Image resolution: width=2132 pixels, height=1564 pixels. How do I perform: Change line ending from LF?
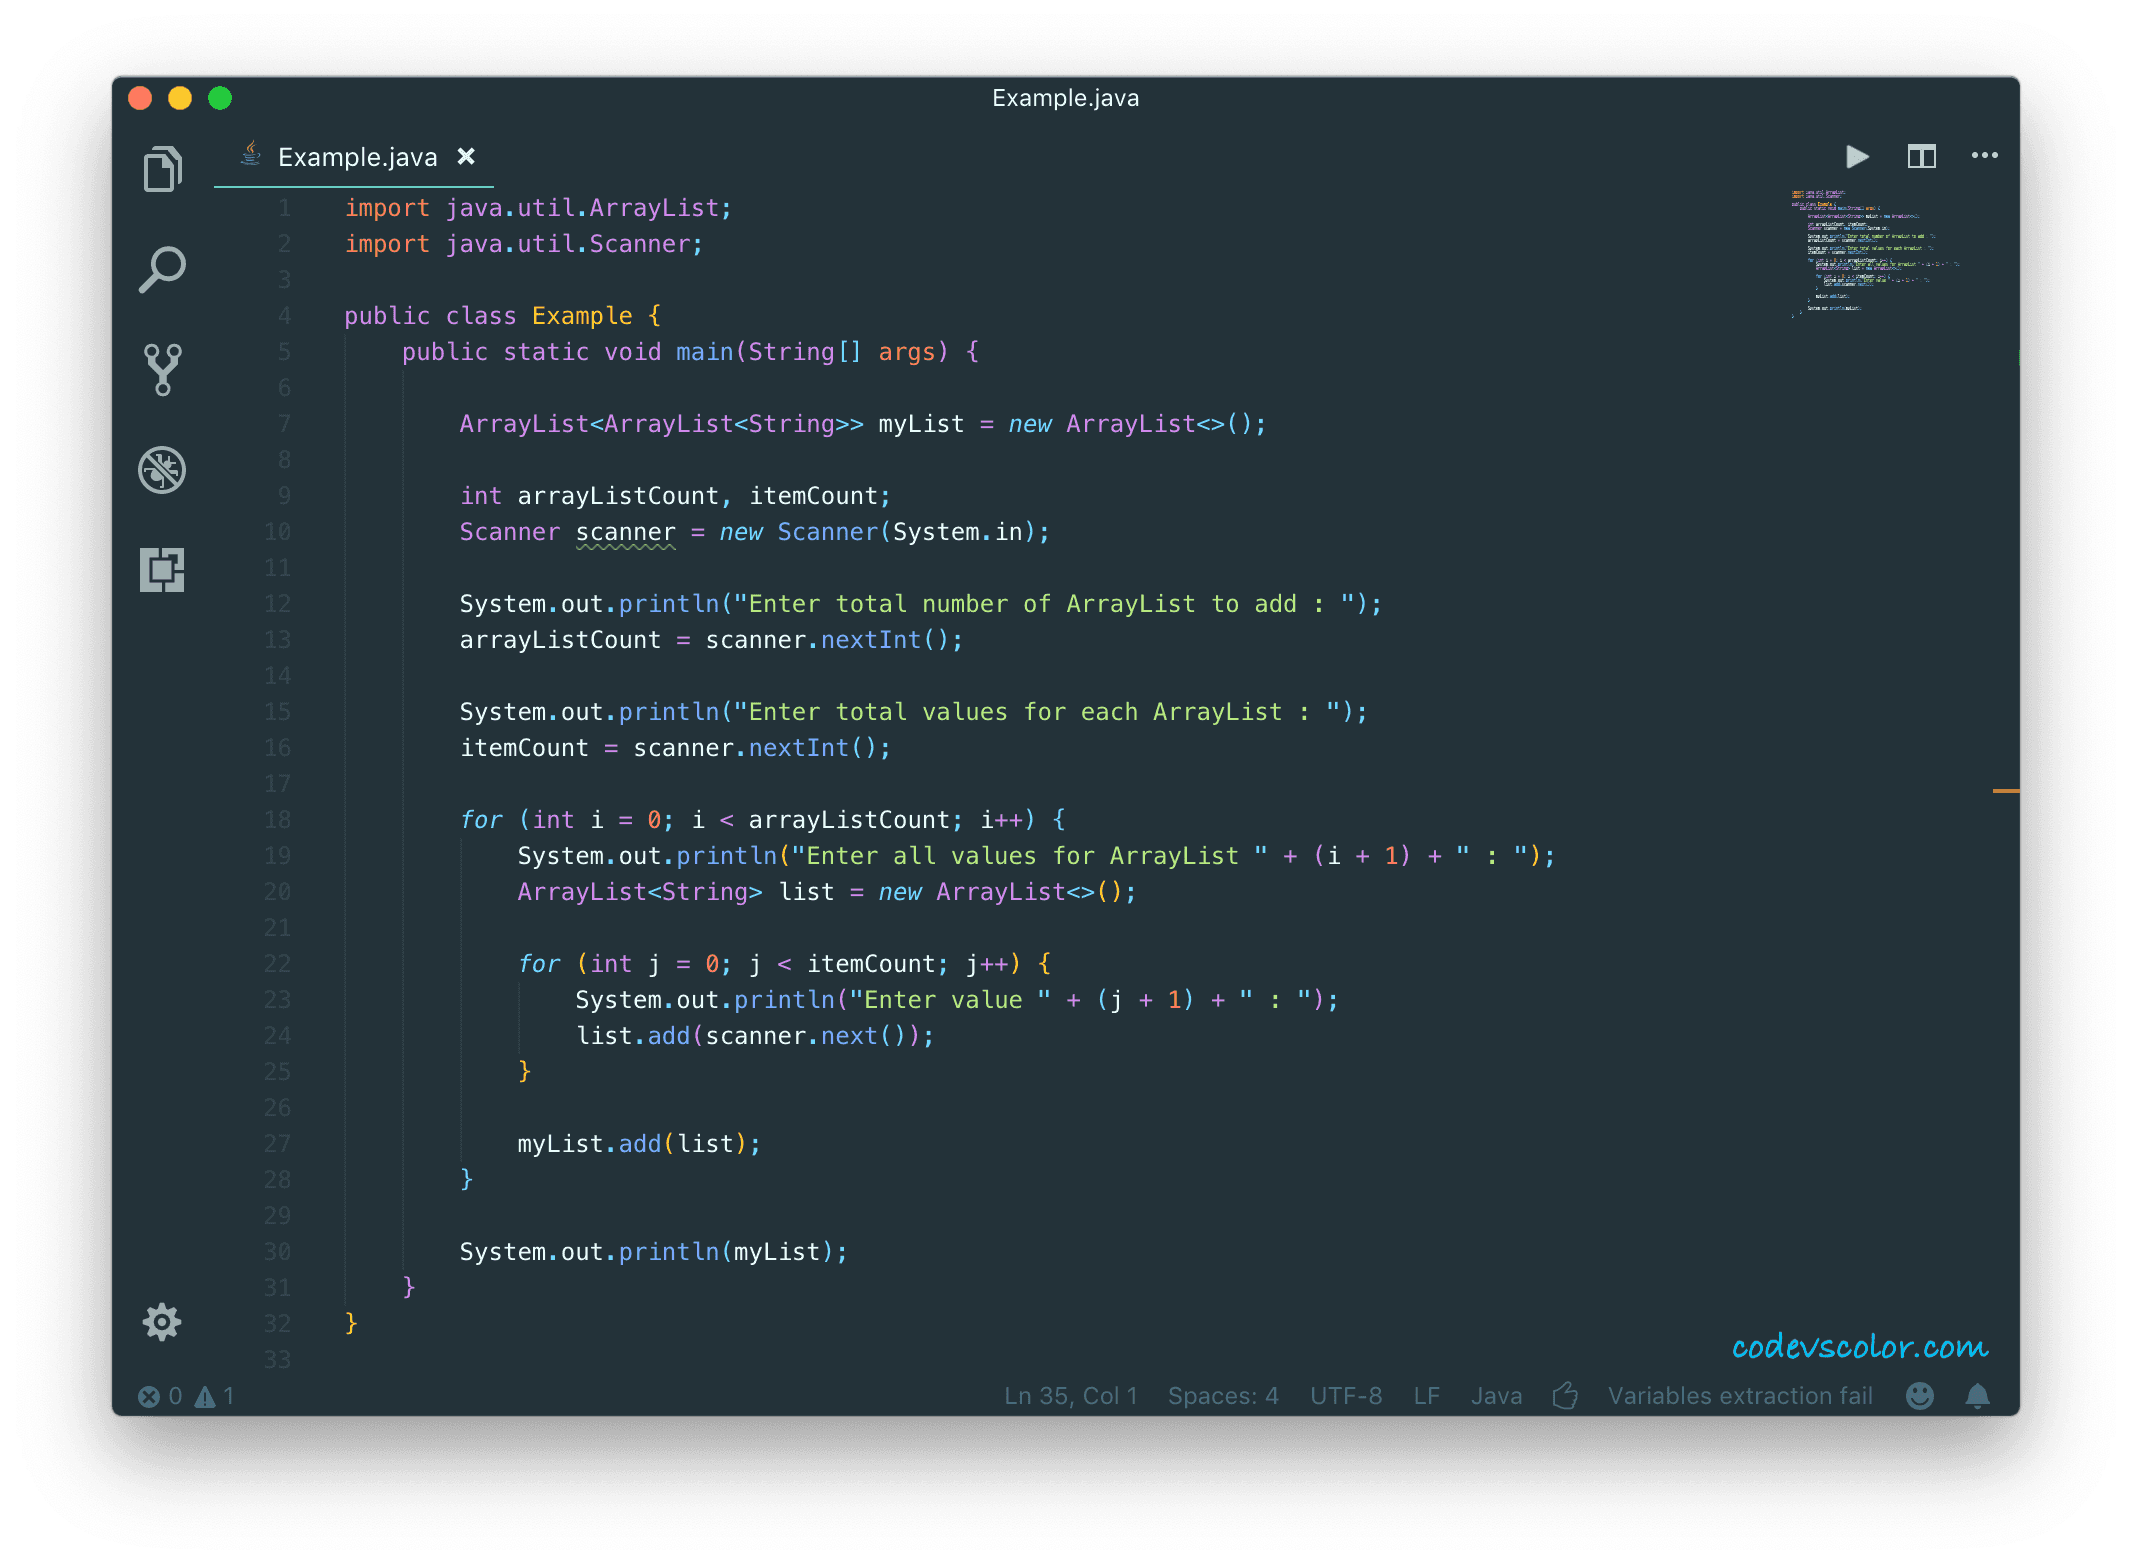(x=1427, y=1395)
